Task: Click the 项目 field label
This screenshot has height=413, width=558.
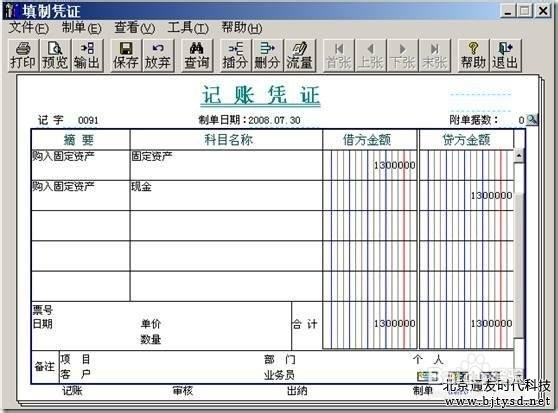Action: (x=75, y=359)
